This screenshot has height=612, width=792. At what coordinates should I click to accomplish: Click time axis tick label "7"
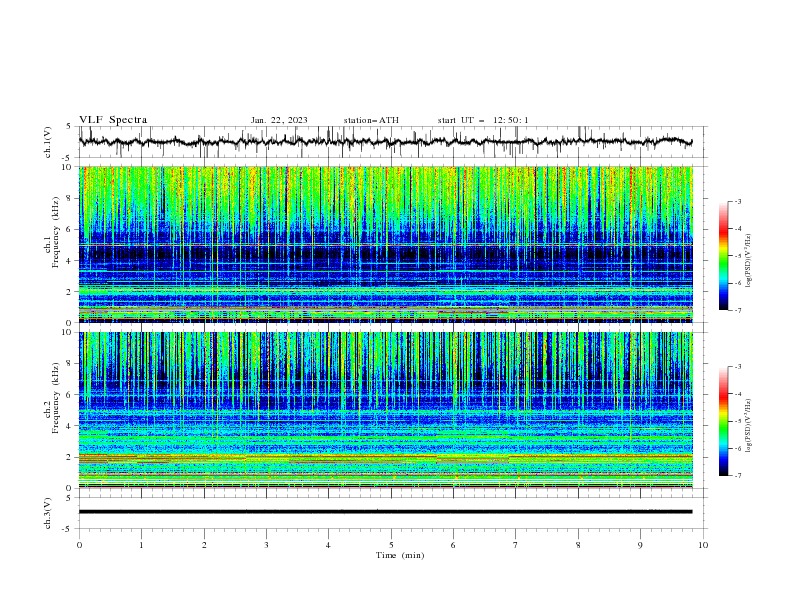[515, 545]
